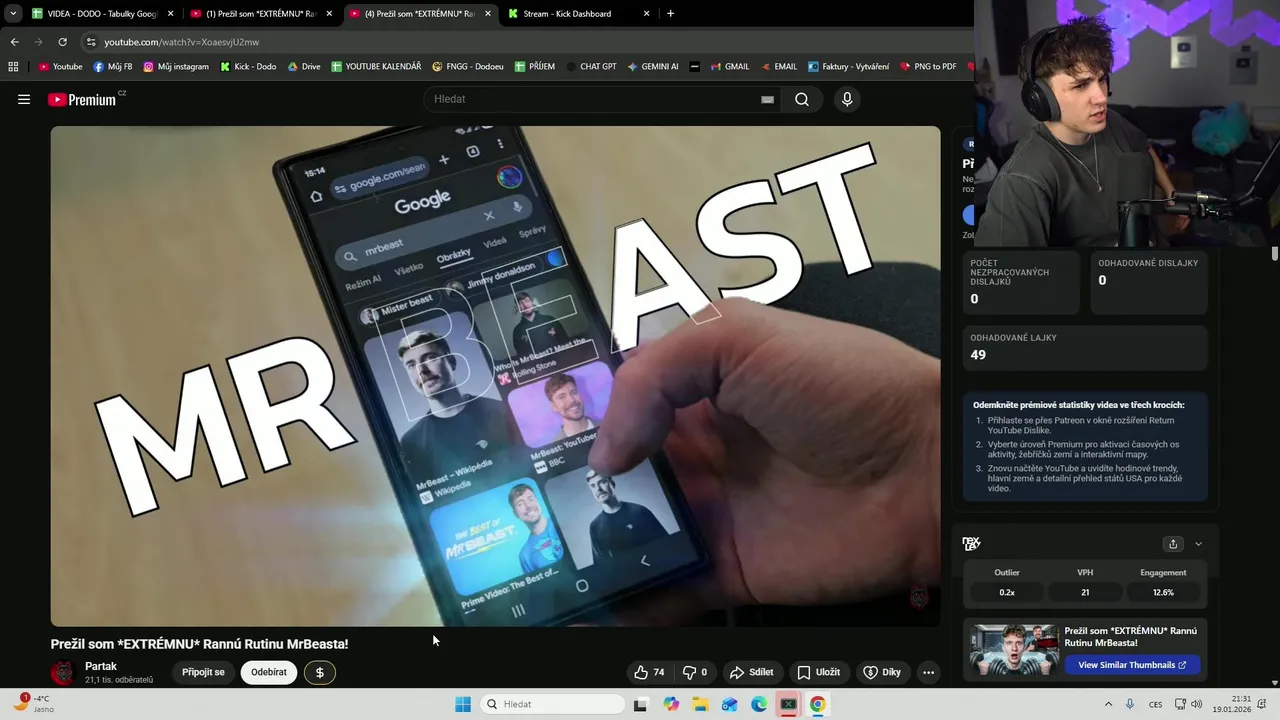
Task: Open File Explorer from taskbar
Action: click(700, 704)
